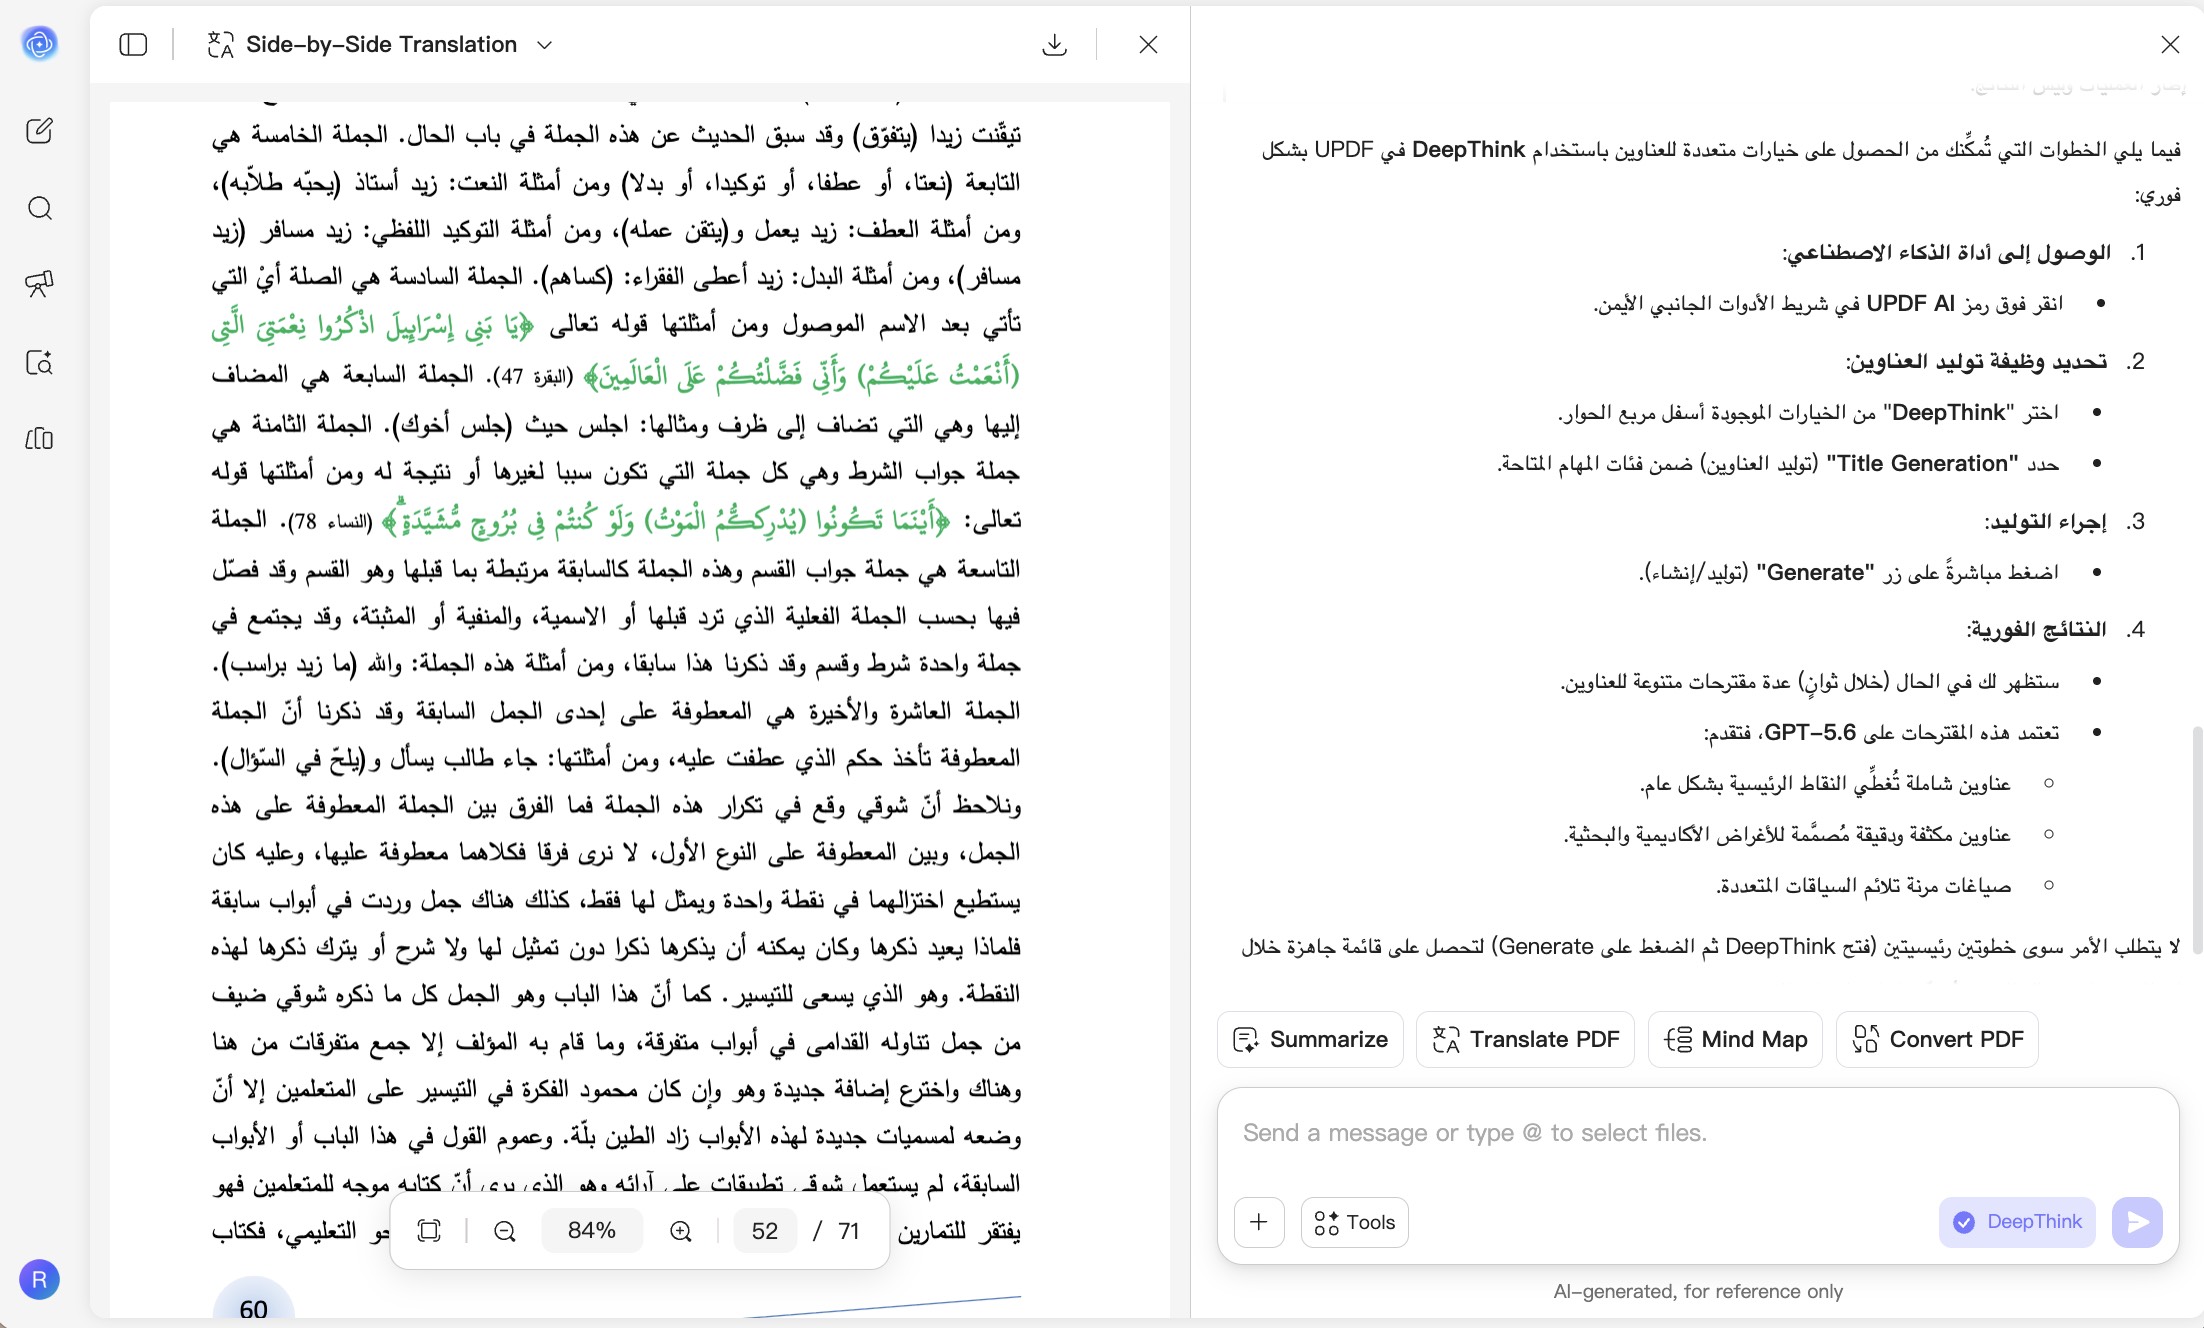Send the message with arrow button
The image size is (2204, 1328).
tap(2137, 1222)
